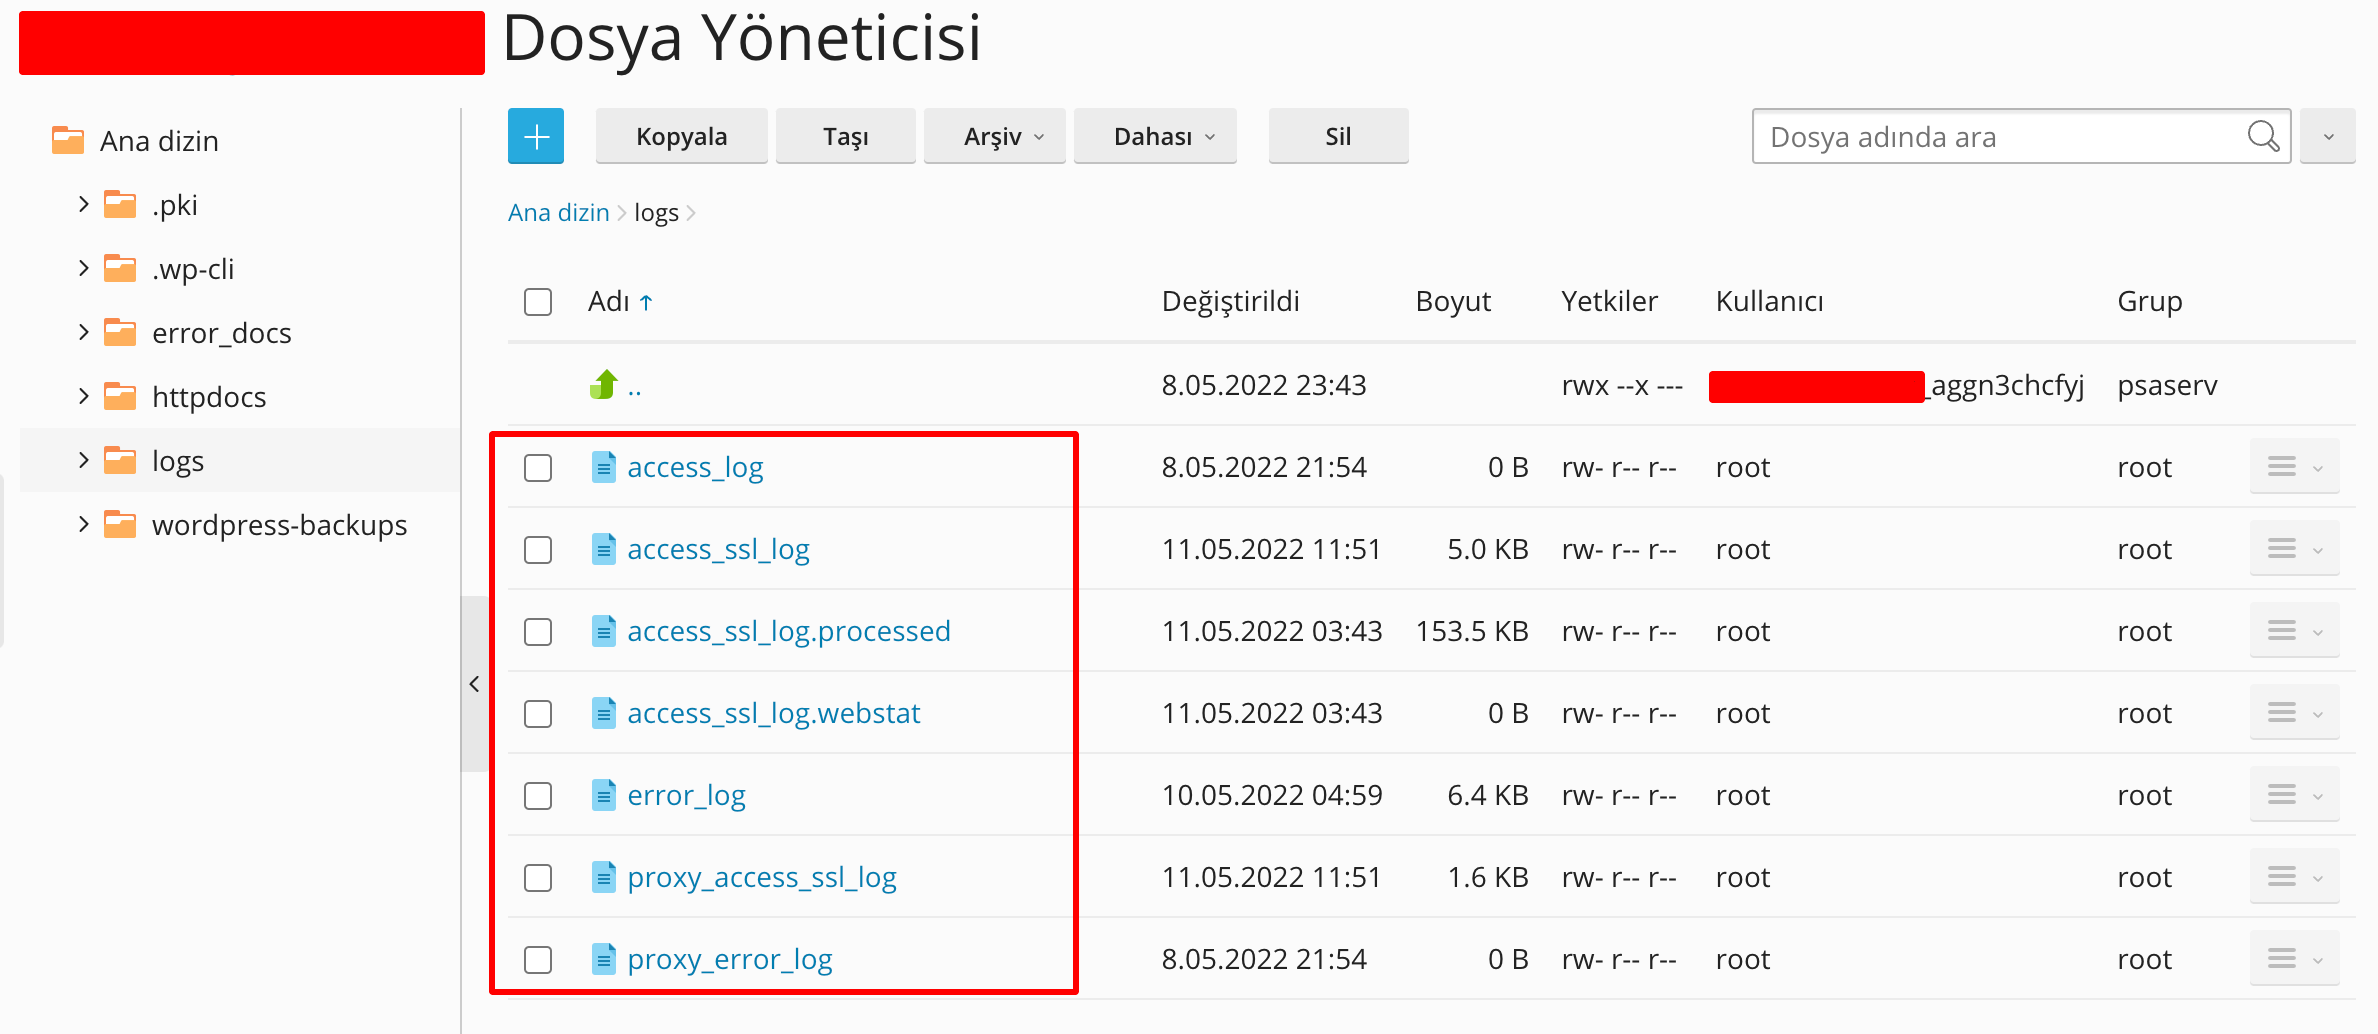The height and width of the screenshot is (1034, 2378).
Task: Open the proxy_error_log row actions menu
Action: [2295, 959]
